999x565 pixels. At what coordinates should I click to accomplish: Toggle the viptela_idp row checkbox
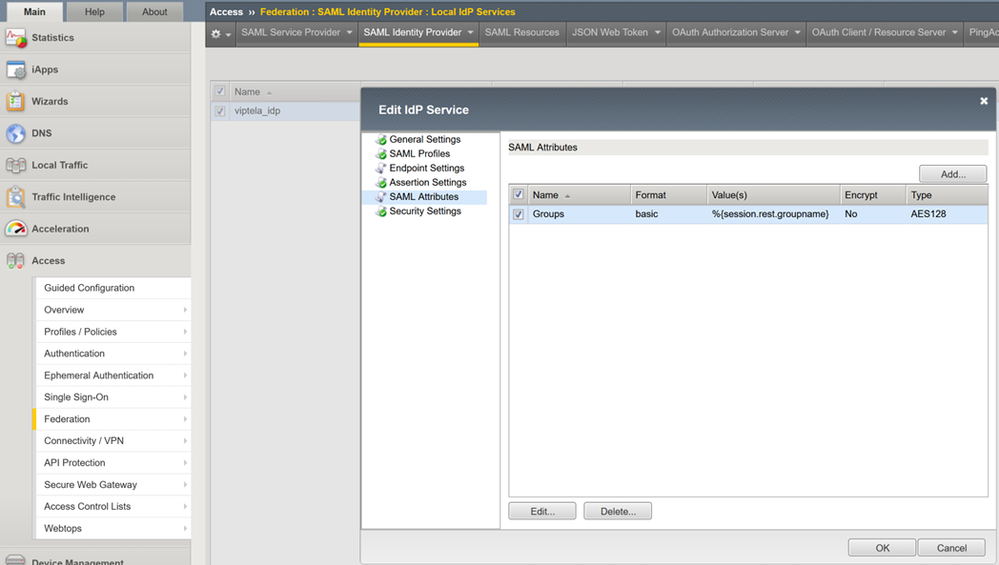[x=220, y=111]
